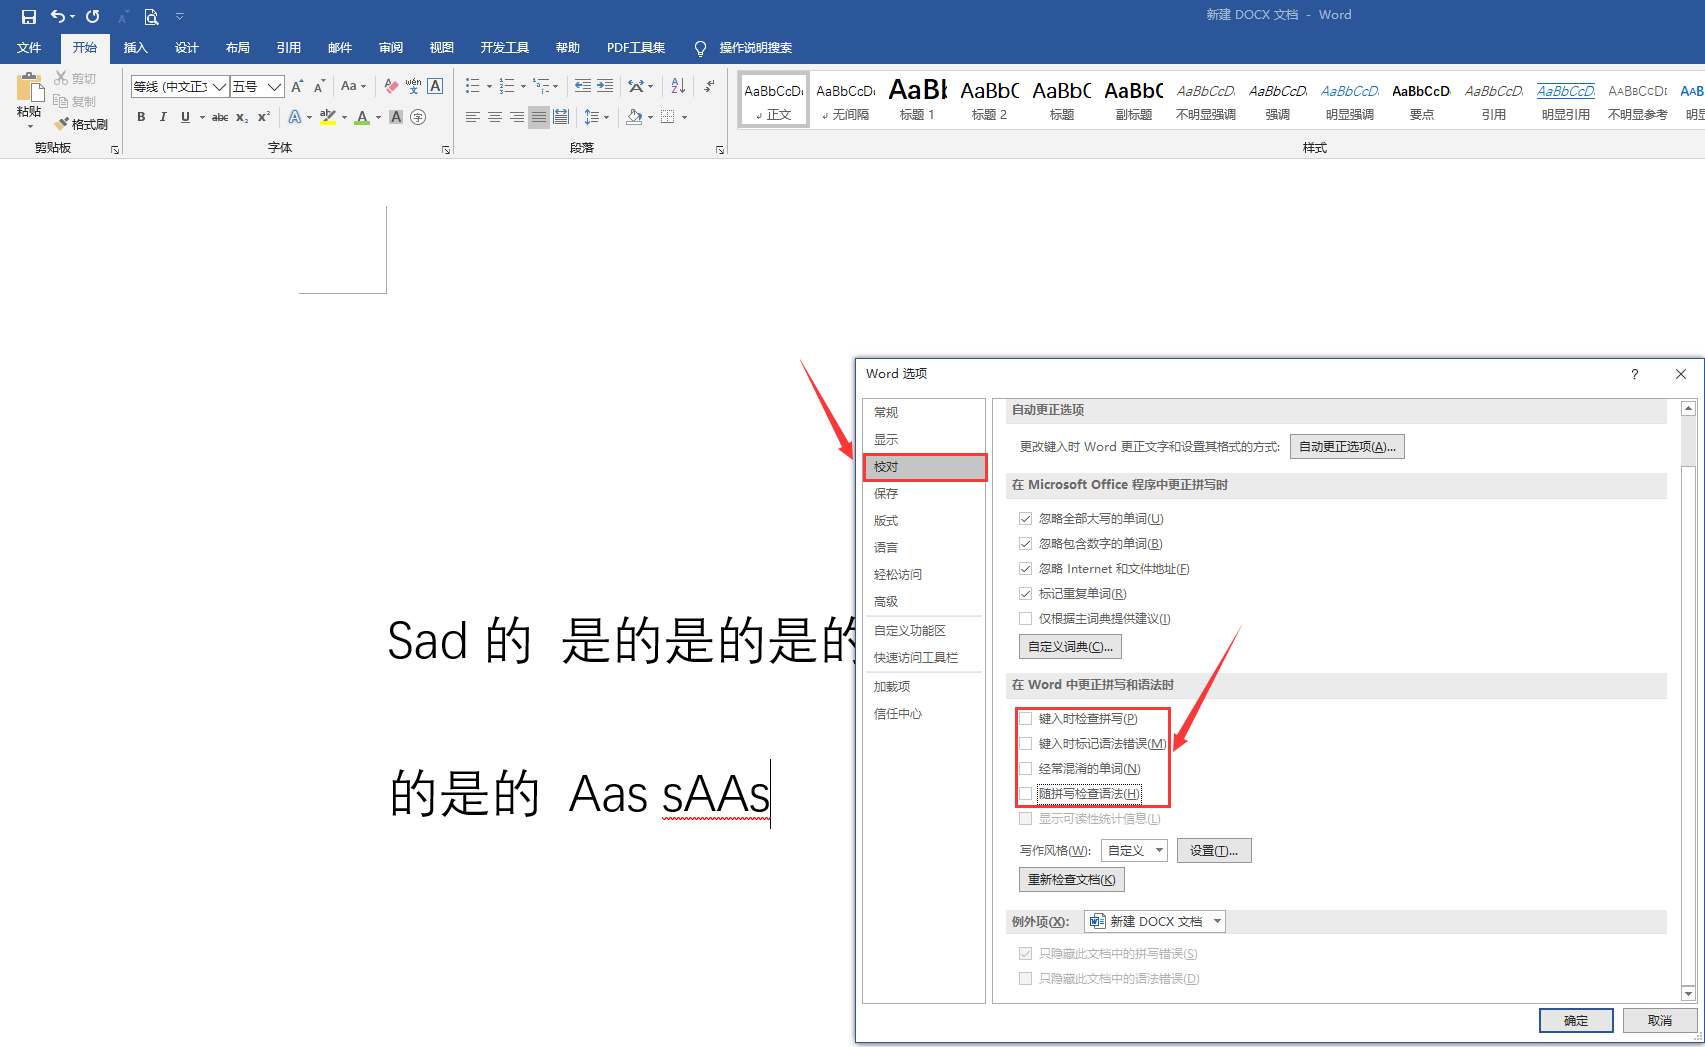Image resolution: width=1705 pixels, height=1047 pixels.
Task: Click the paragraph shading fill button
Action: click(634, 117)
